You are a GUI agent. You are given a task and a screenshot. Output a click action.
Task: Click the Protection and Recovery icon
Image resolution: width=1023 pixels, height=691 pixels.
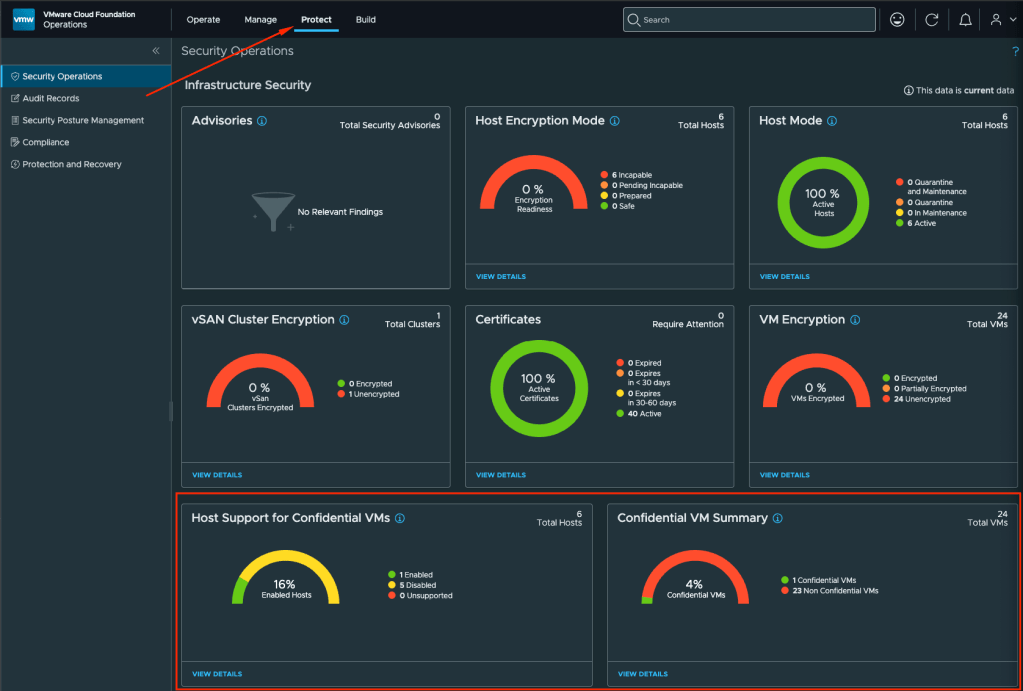(x=15, y=164)
